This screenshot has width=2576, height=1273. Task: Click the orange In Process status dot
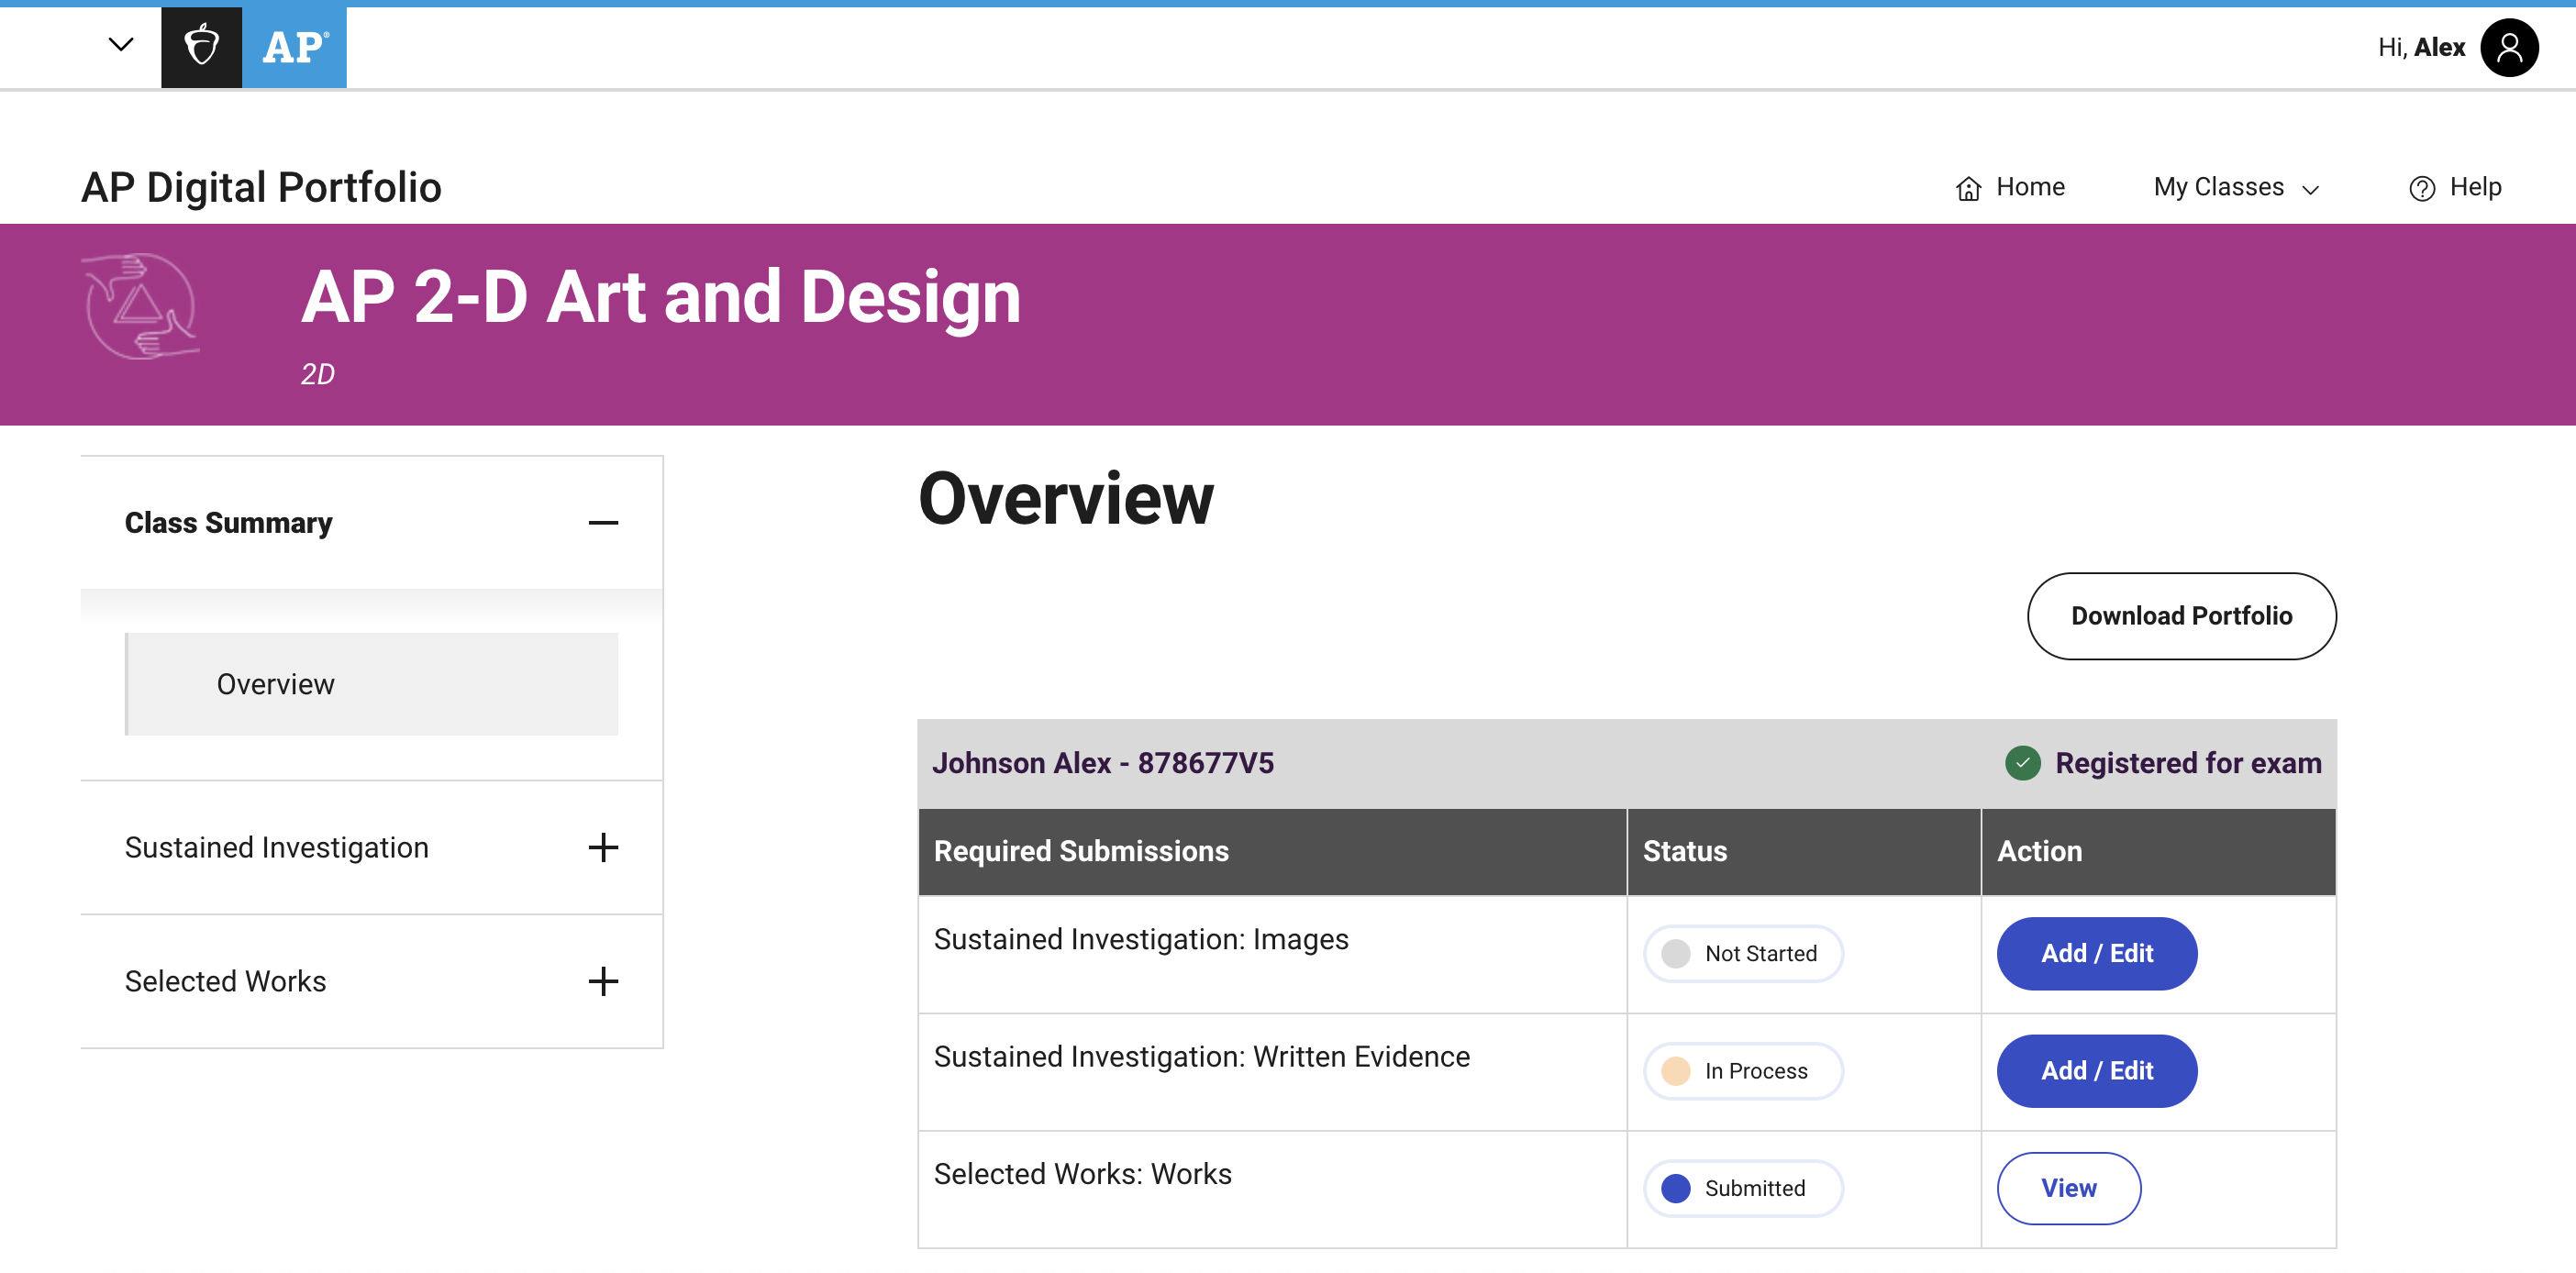click(x=1675, y=1071)
